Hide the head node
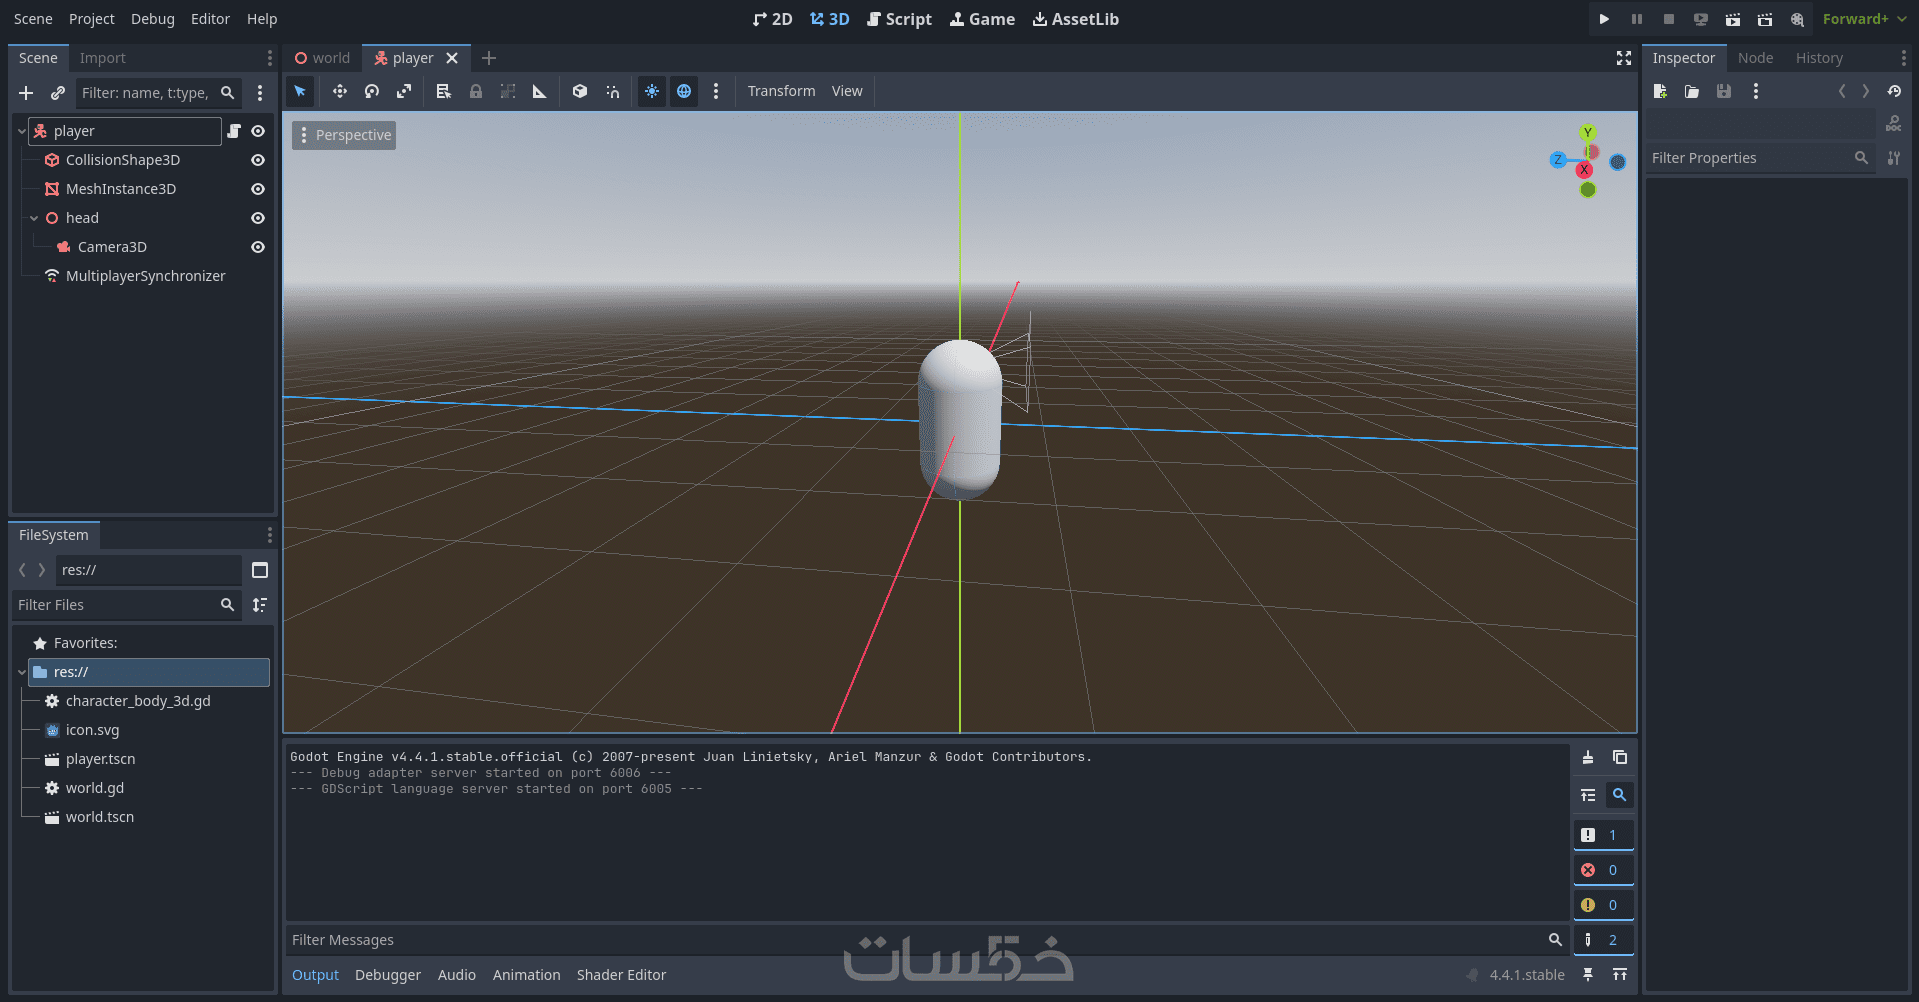Screen dimensions: 1919x1002 click(x=258, y=218)
